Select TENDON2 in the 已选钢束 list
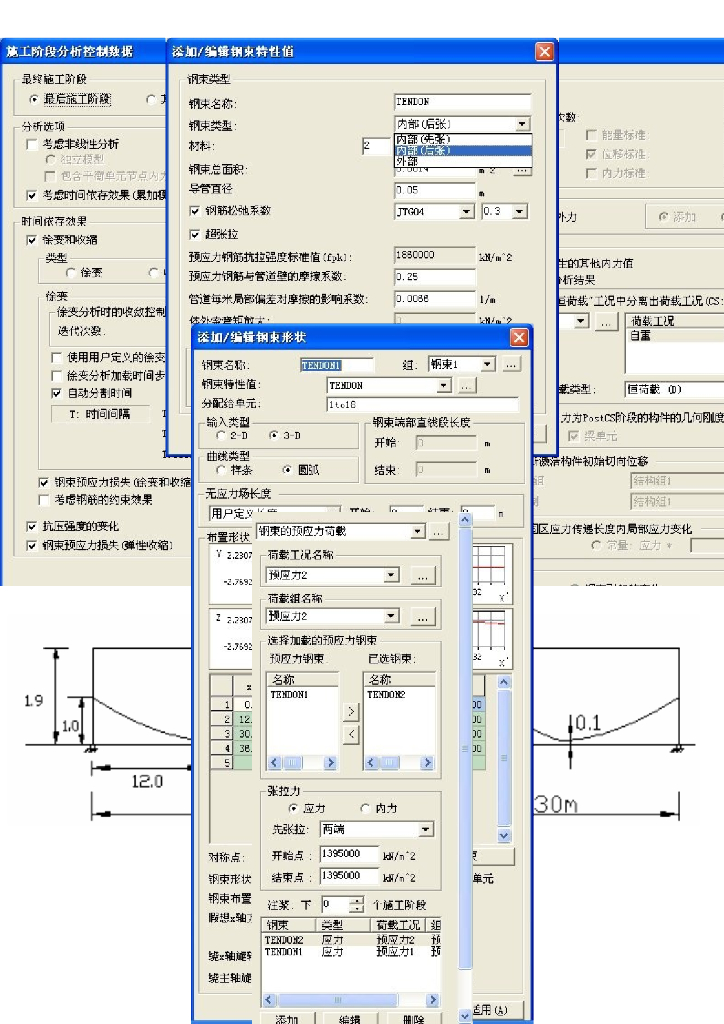The width and height of the screenshot is (724, 1024). tap(386, 695)
